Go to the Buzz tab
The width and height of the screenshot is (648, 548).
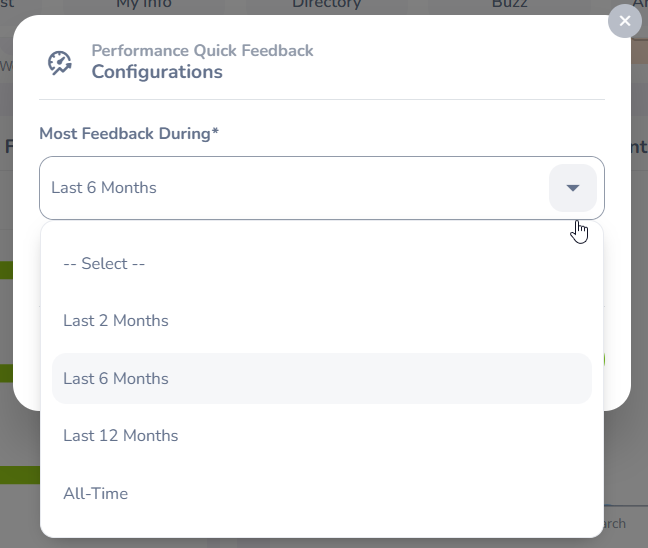pyautogui.click(x=509, y=5)
